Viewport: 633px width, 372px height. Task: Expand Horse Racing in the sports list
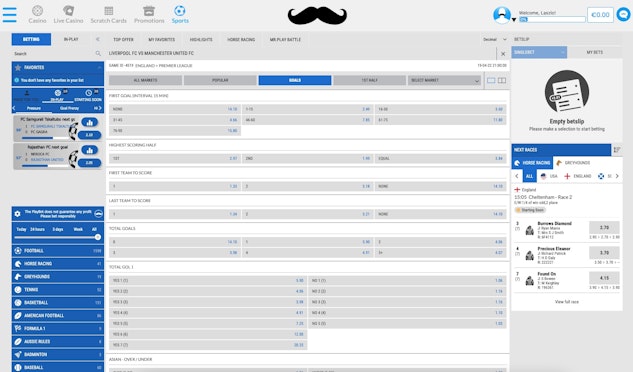click(x=58, y=264)
